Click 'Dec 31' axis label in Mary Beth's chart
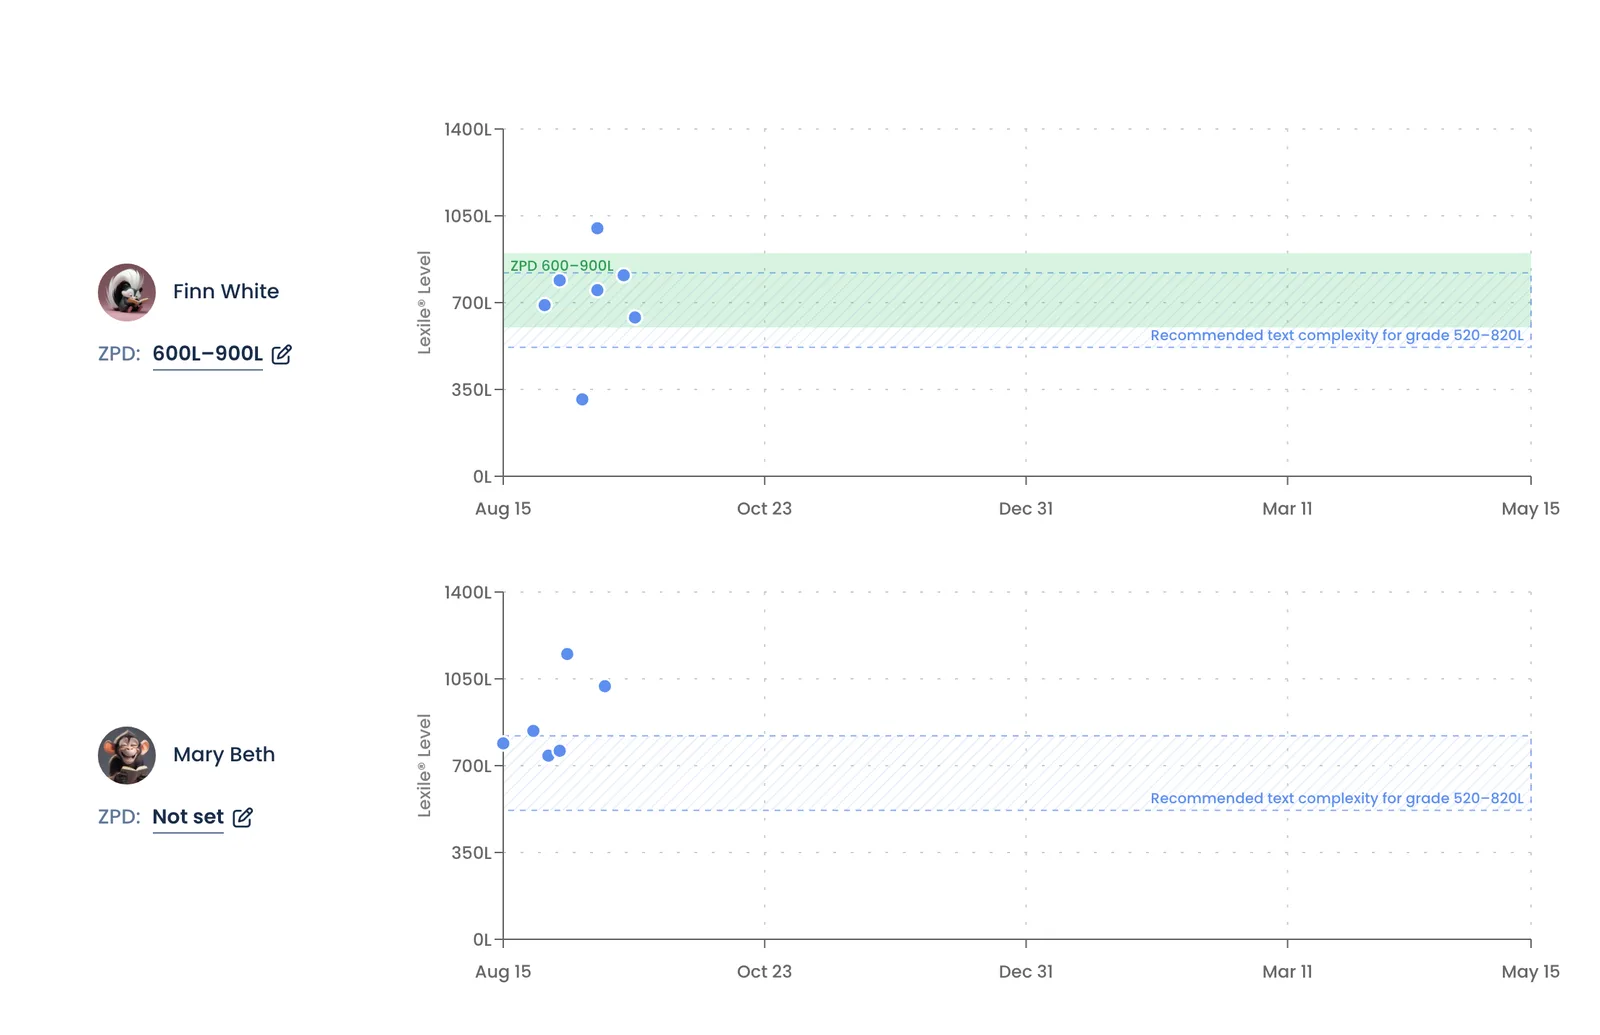Viewport: 1600px width, 1035px height. pos(1025,971)
